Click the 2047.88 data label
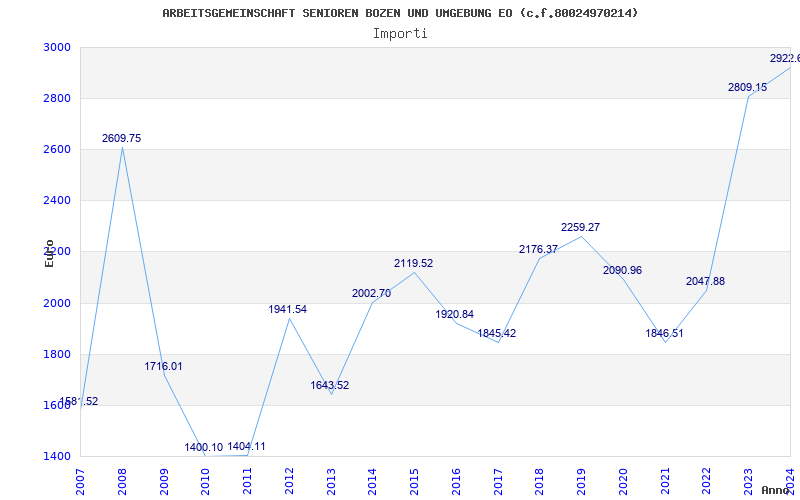The width and height of the screenshot is (800, 500). [x=705, y=281]
